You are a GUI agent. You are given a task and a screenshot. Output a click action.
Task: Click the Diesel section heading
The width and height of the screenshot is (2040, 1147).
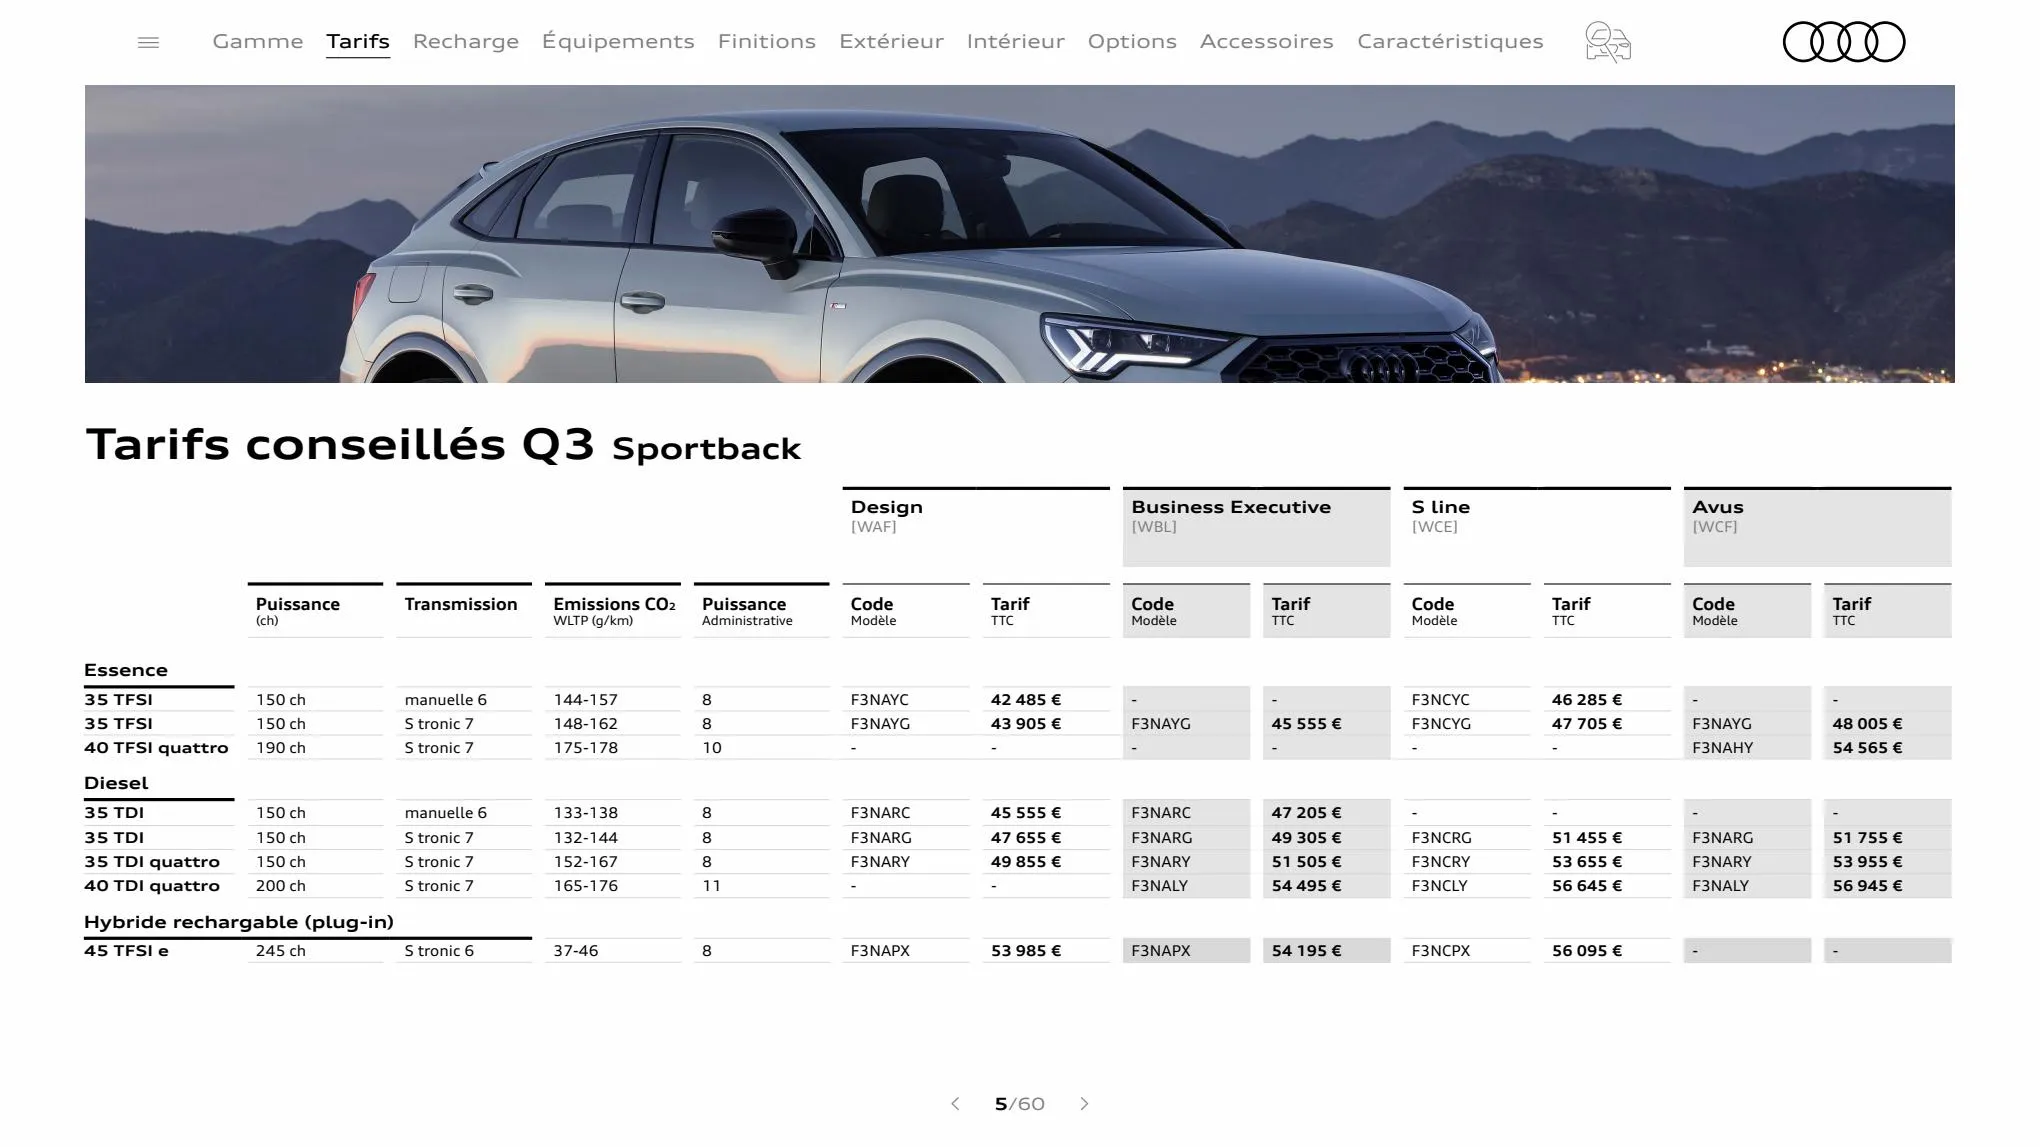click(x=116, y=783)
